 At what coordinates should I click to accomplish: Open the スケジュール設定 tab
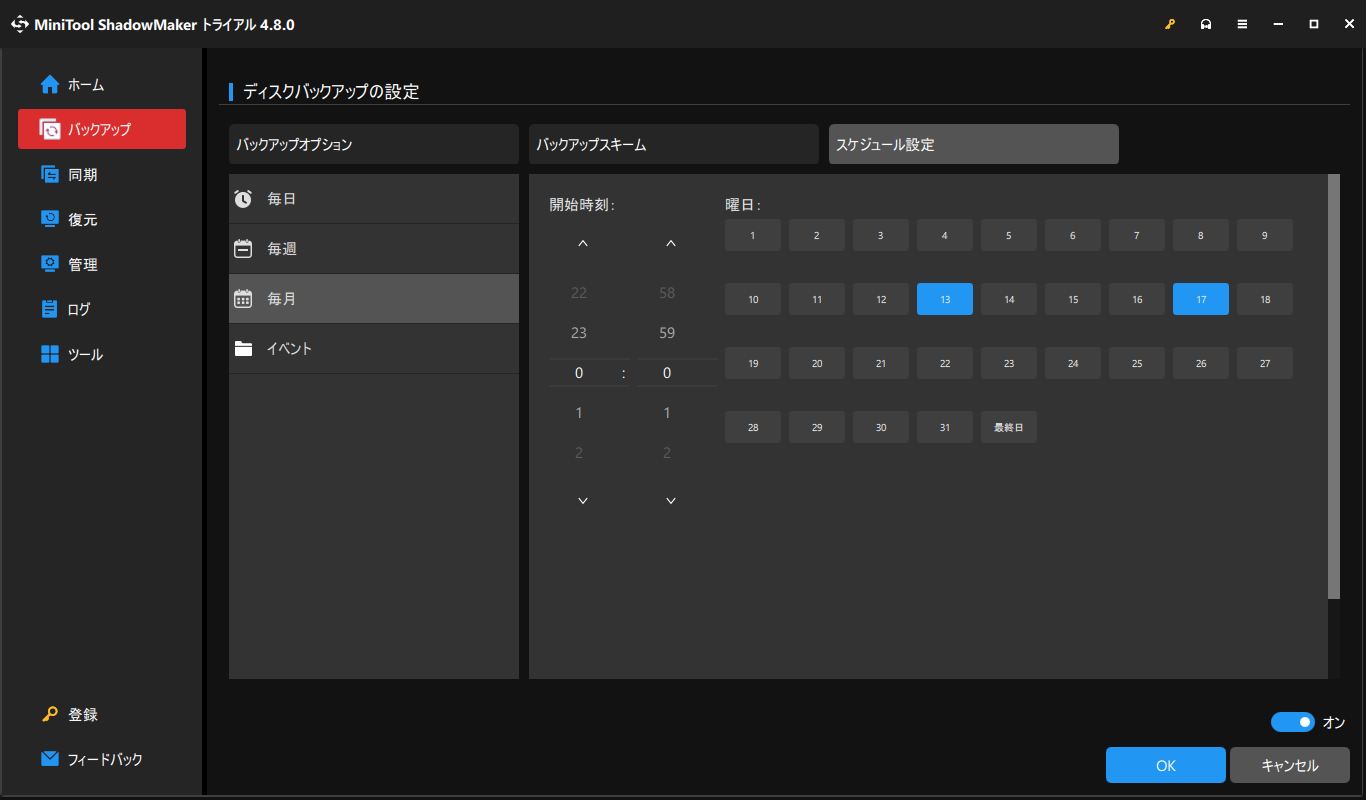pyautogui.click(x=974, y=144)
